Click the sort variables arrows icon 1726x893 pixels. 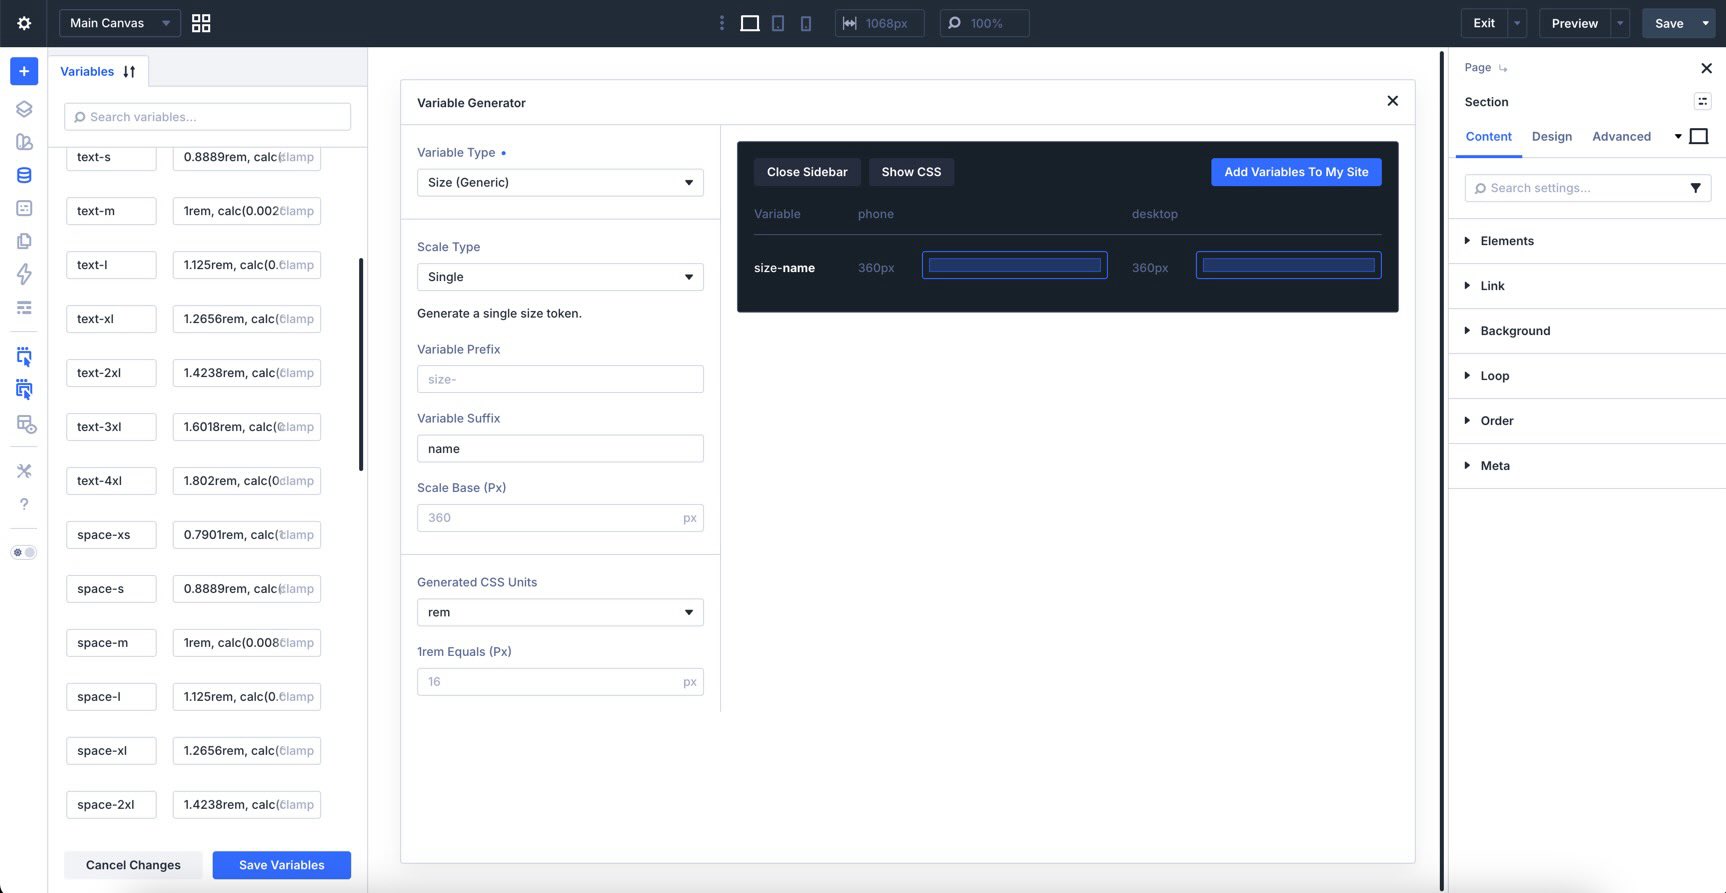click(x=129, y=72)
